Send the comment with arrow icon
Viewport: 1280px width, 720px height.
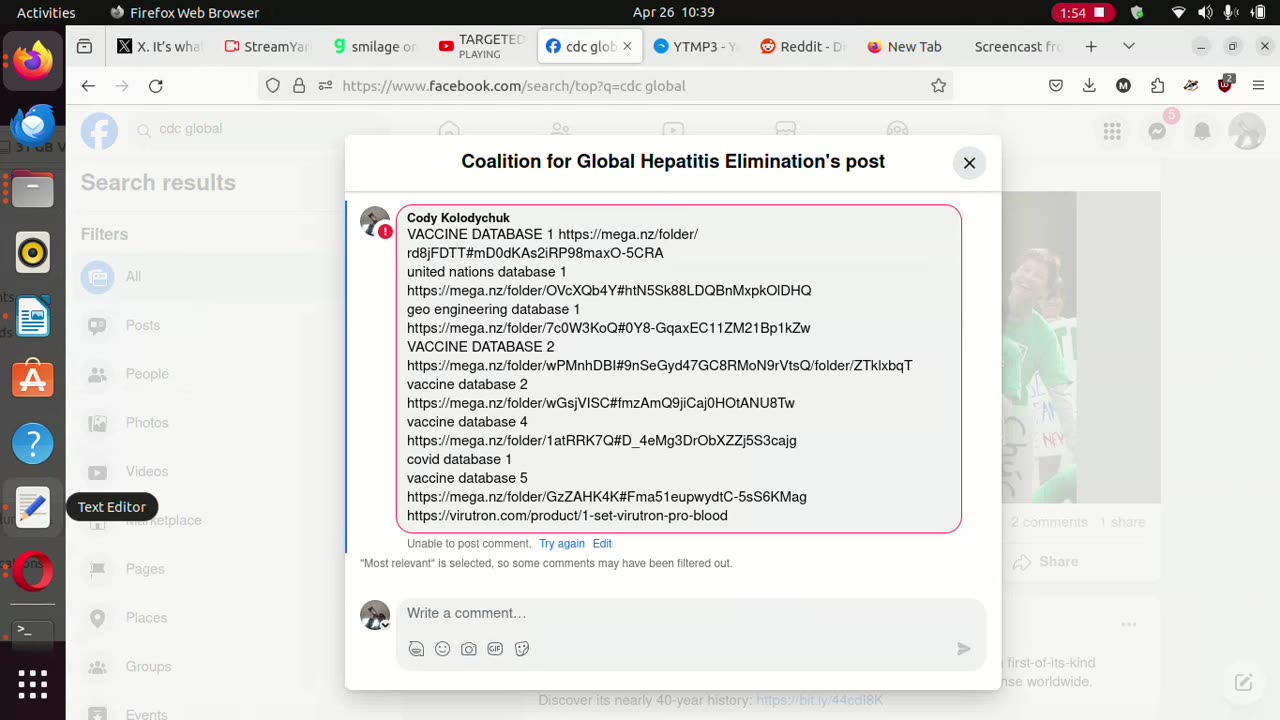click(964, 649)
